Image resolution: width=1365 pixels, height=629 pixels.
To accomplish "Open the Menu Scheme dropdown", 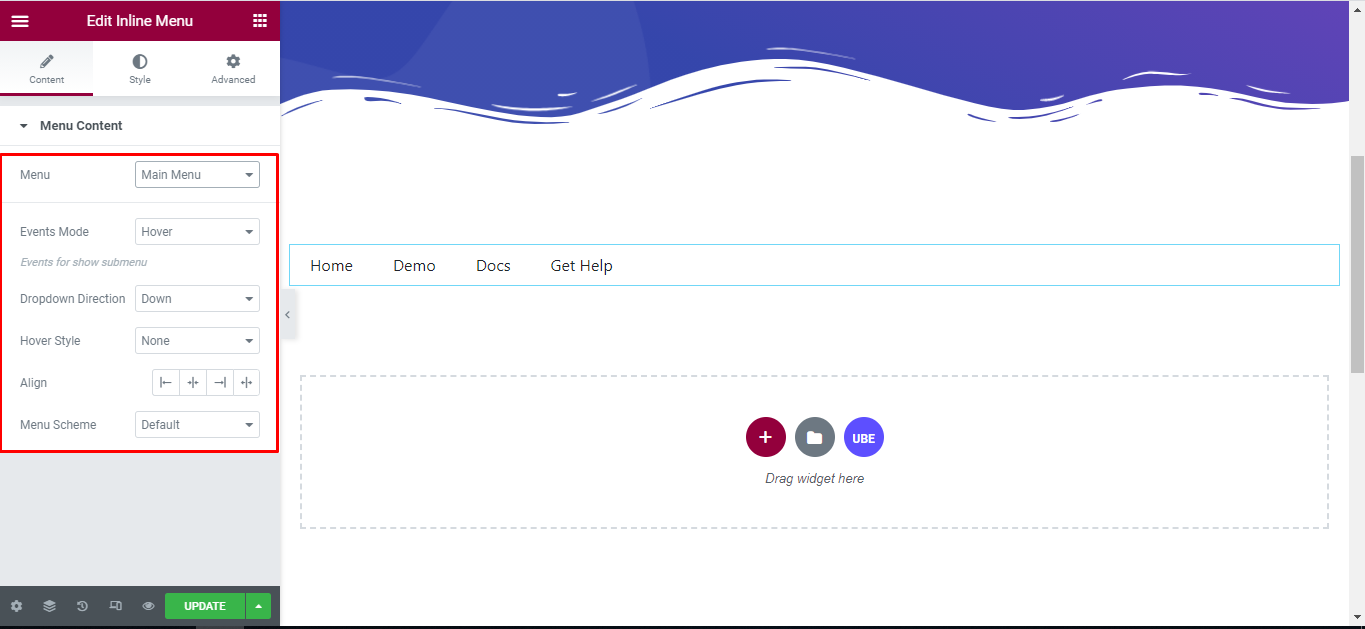I will pyautogui.click(x=197, y=425).
